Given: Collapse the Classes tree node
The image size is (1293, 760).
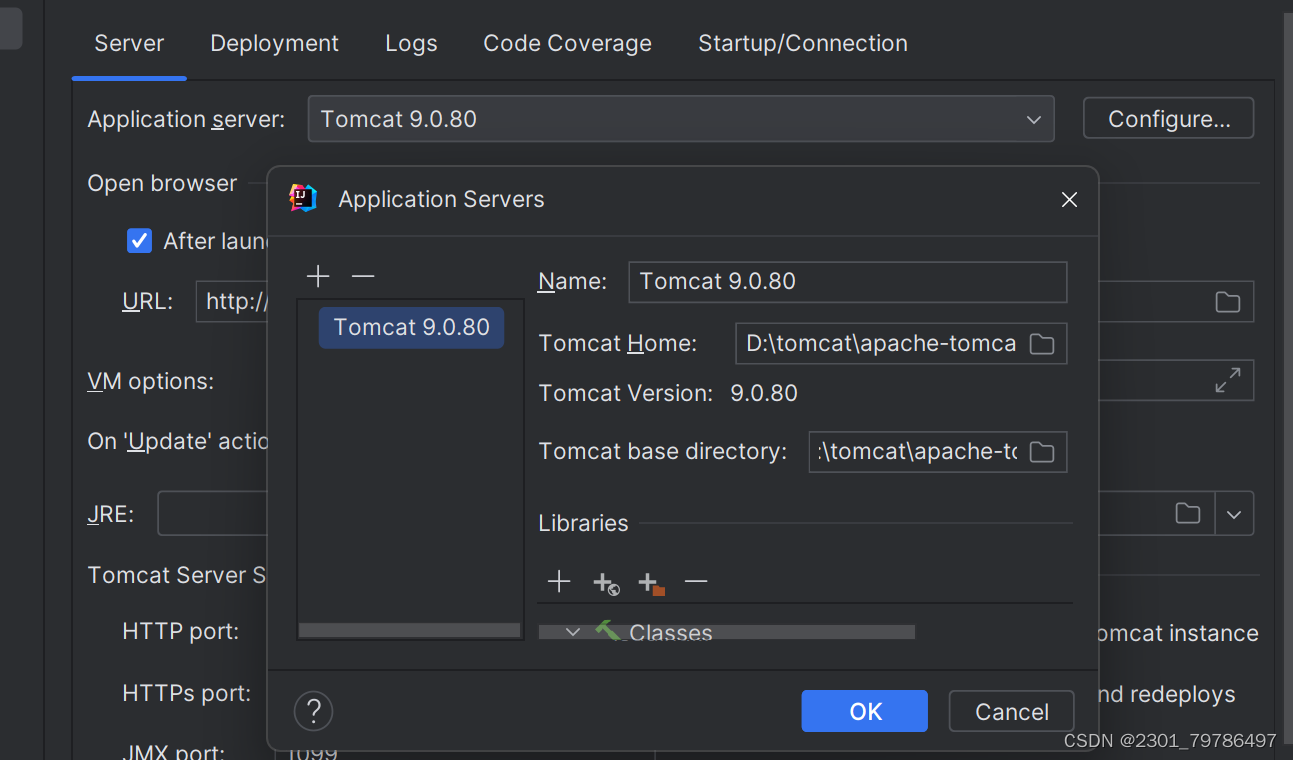Looking at the screenshot, I should (573, 632).
